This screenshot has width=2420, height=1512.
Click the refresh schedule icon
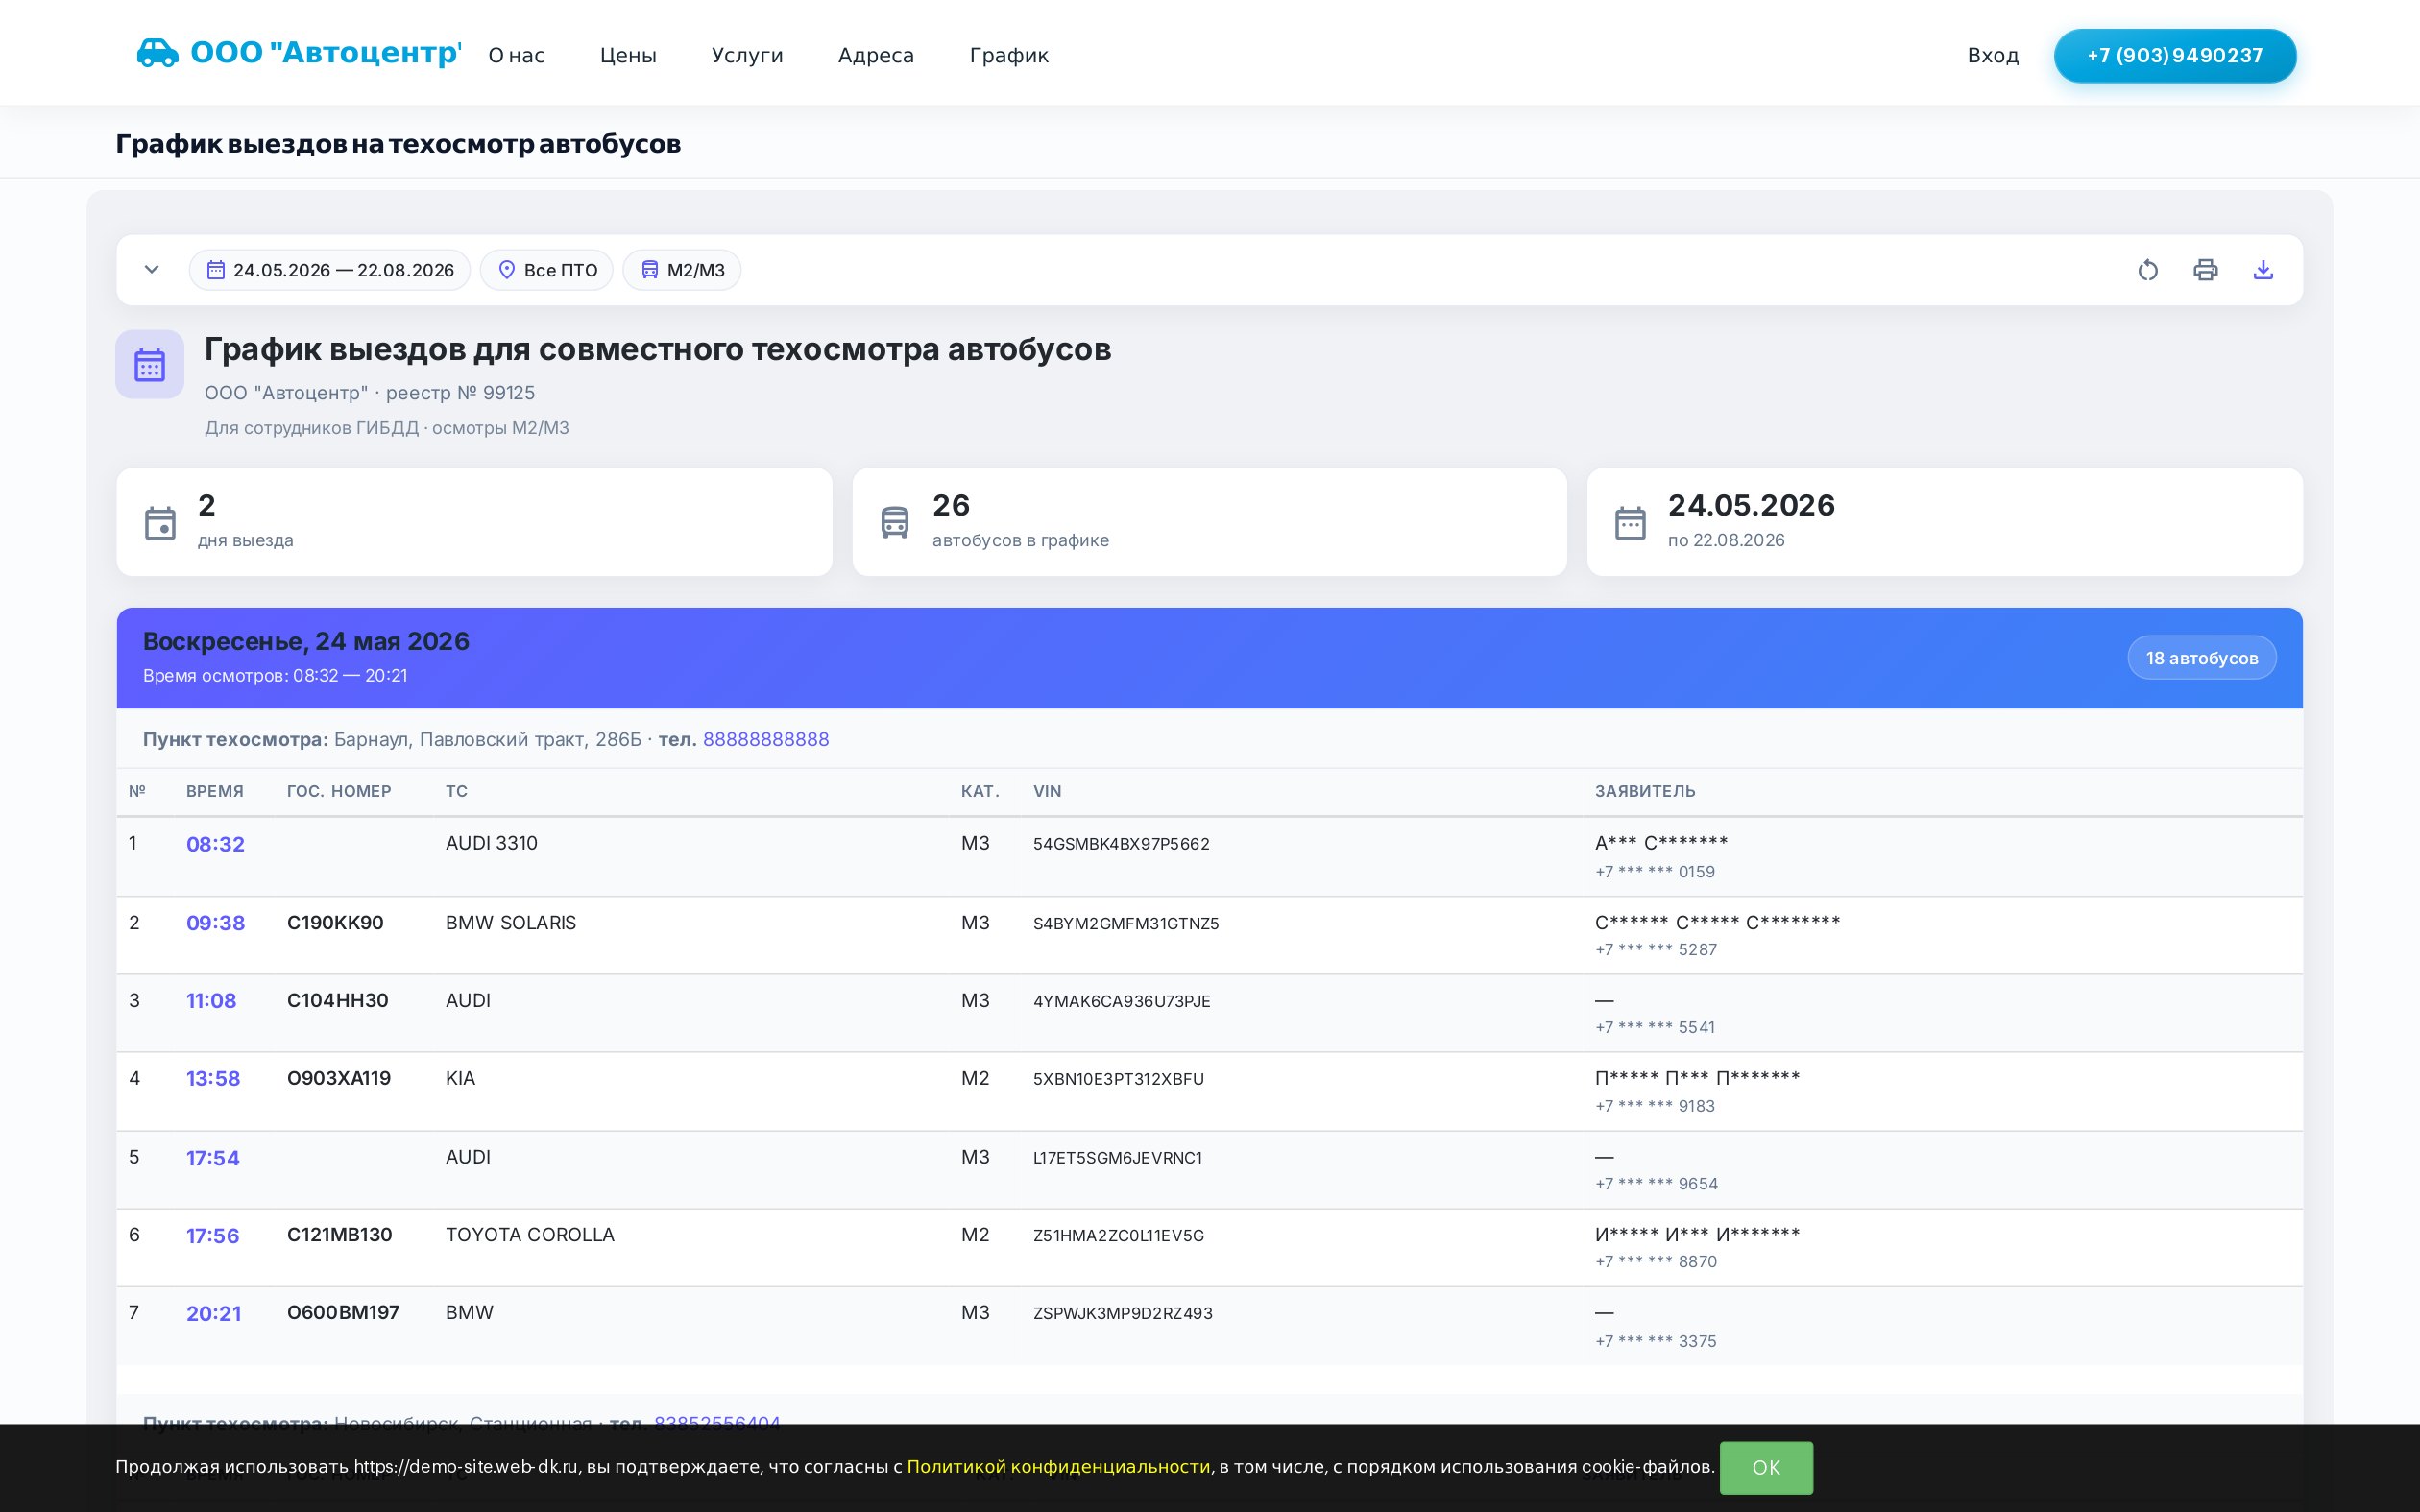[2147, 270]
